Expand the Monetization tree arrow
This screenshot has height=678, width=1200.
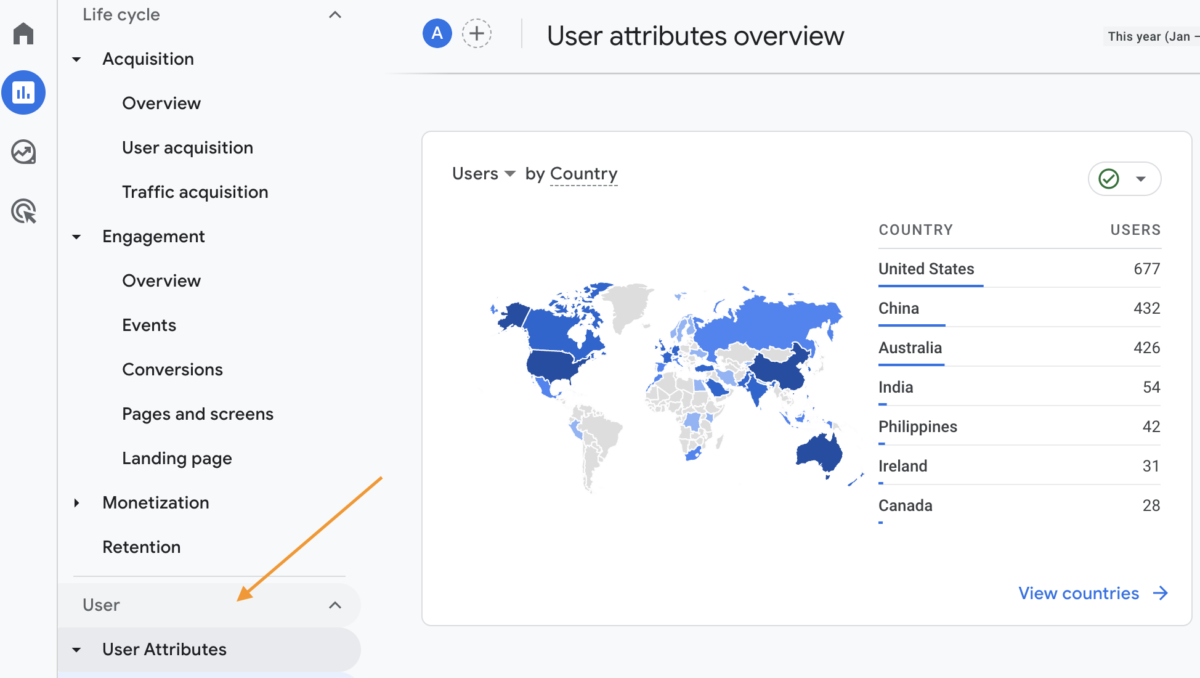click(77, 503)
